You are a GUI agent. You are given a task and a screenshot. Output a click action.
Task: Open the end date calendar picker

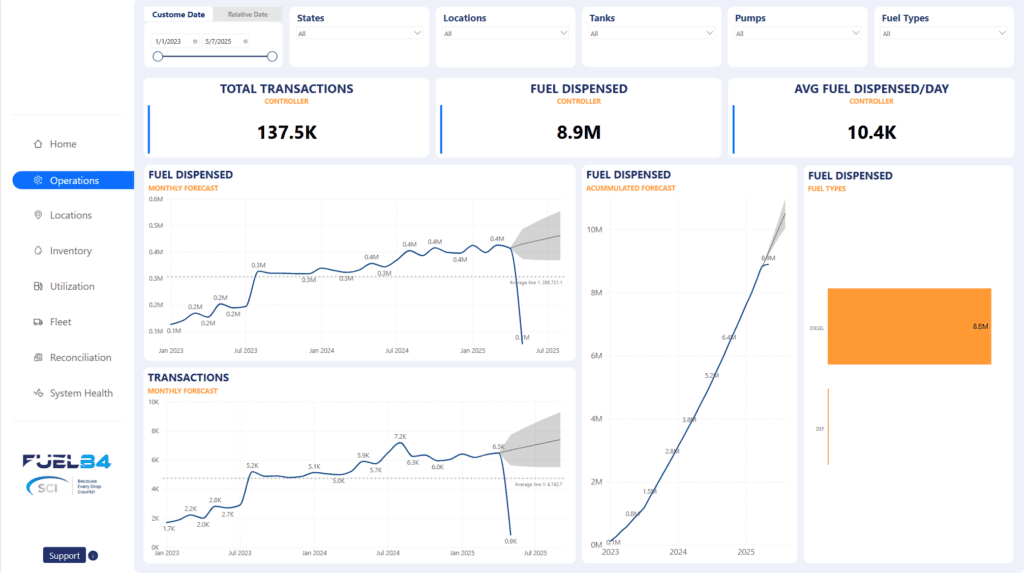(246, 41)
